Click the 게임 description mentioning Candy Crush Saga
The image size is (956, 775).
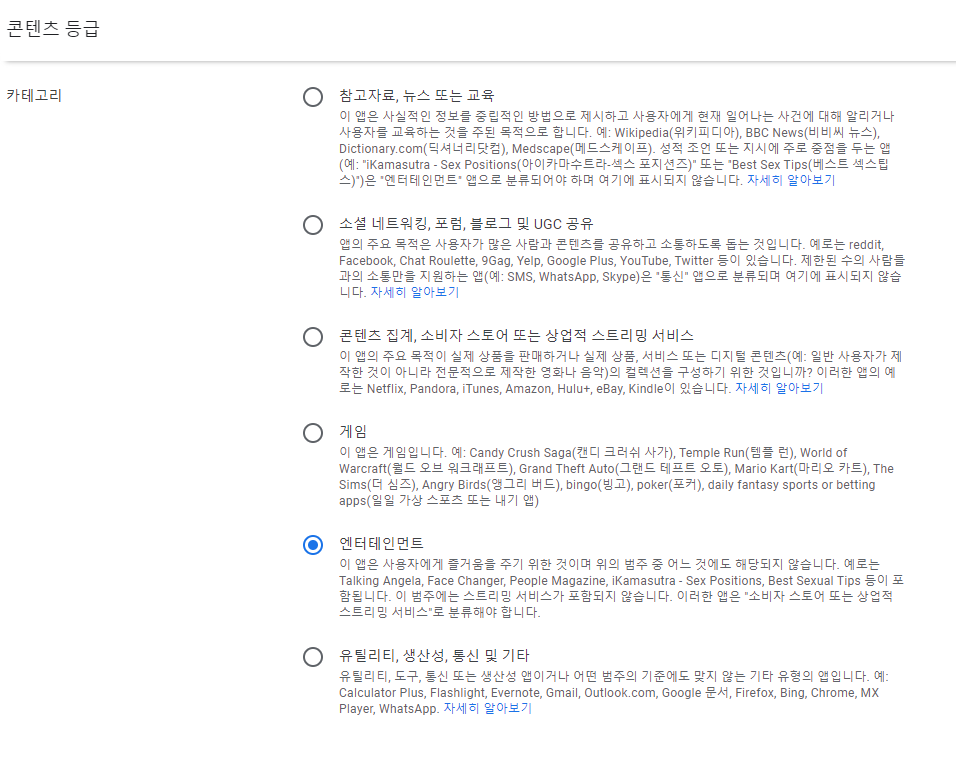click(x=616, y=477)
